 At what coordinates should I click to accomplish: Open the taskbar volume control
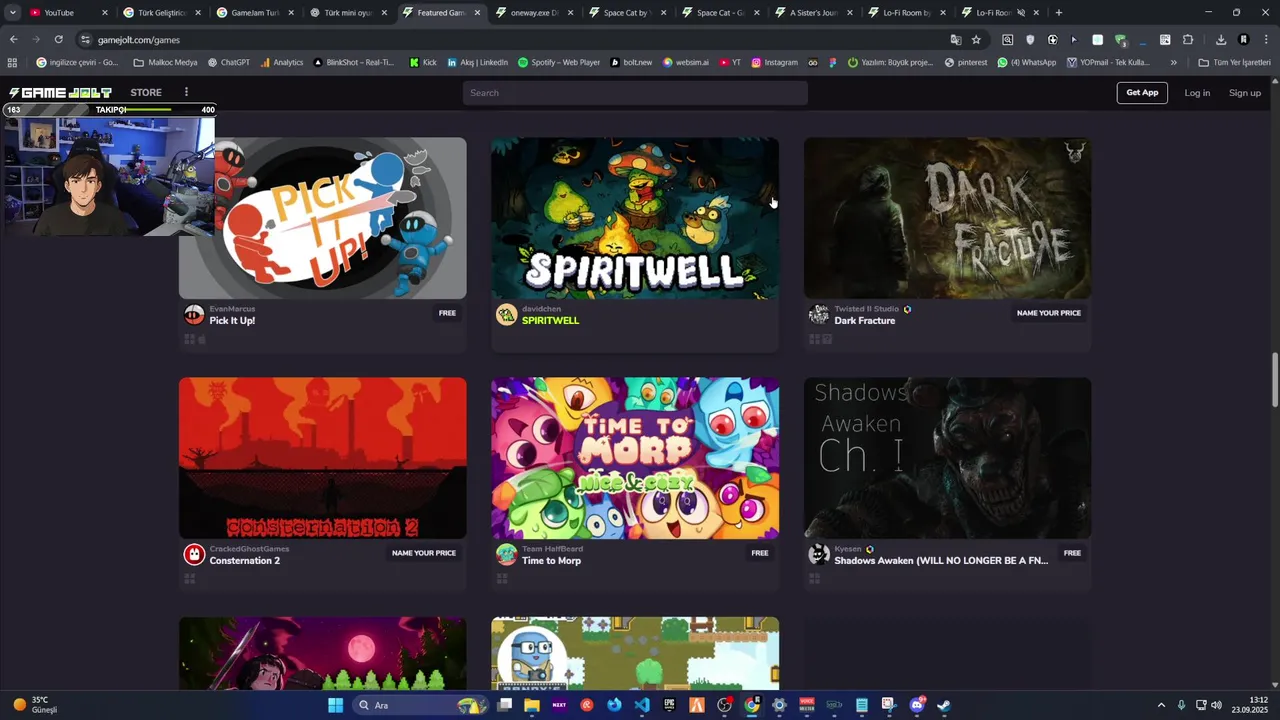click(1216, 705)
